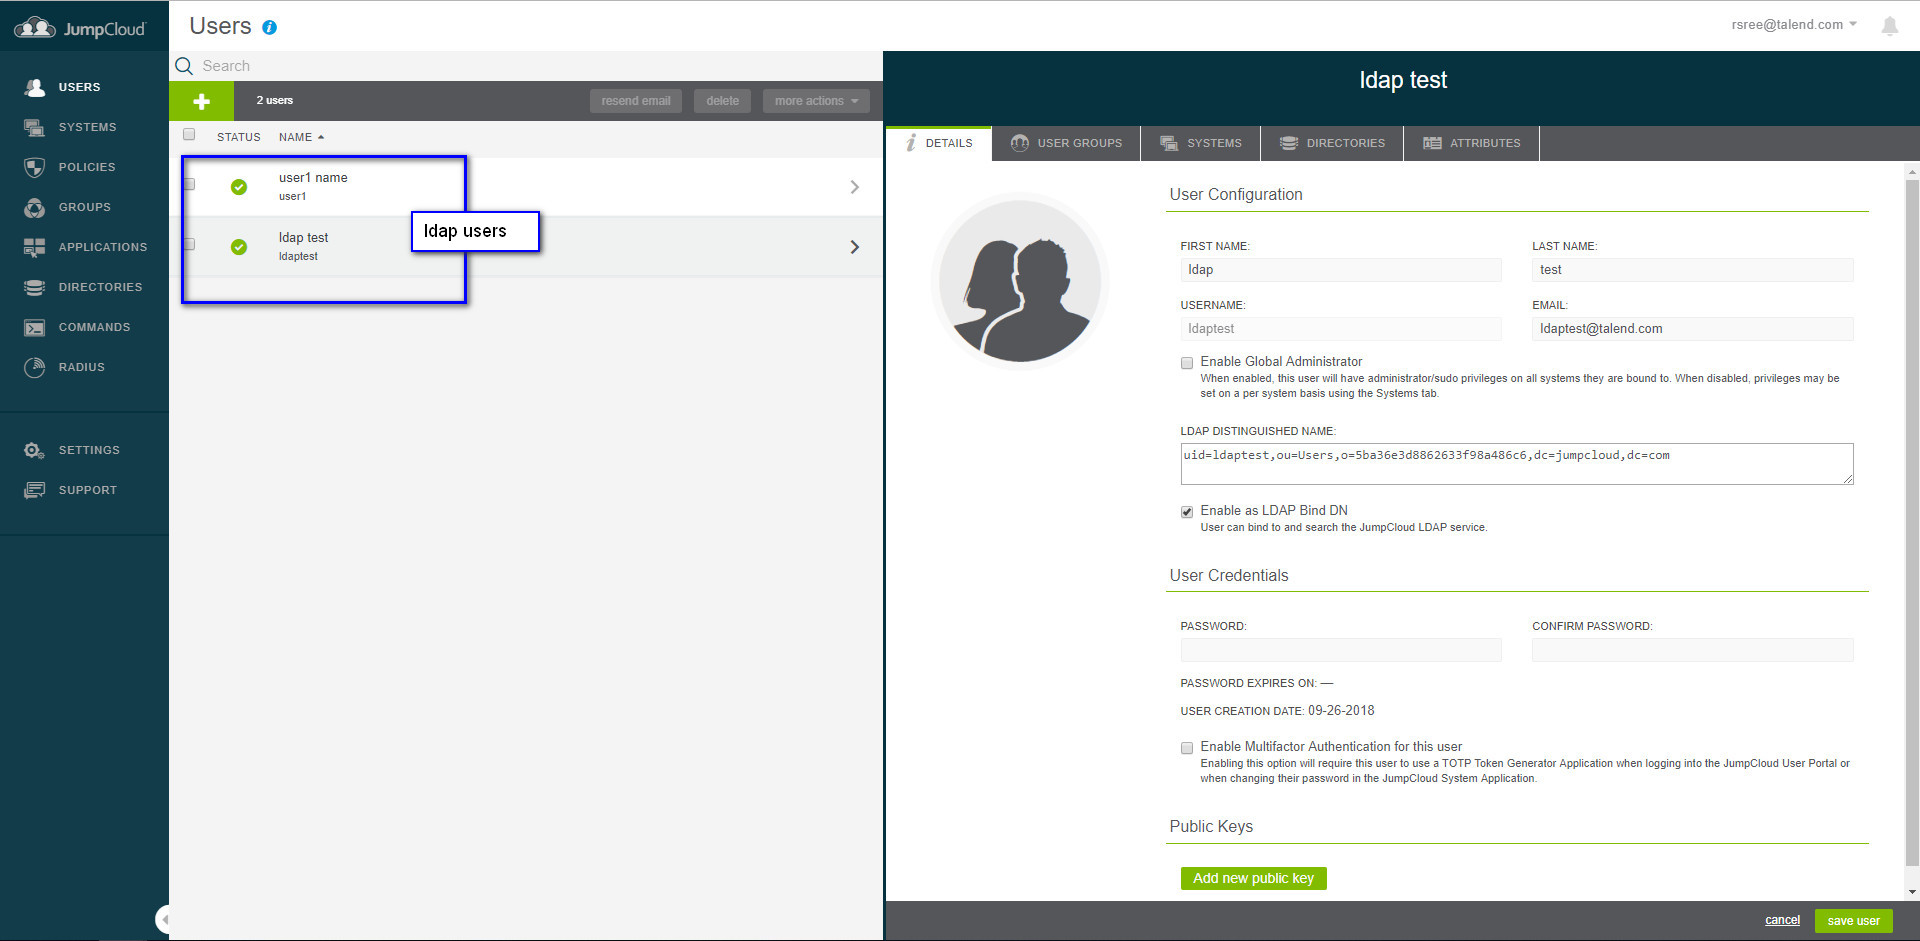Navigate to Applications in the sidebar
The height and width of the screenshot is (941, 1920).
click(x=103, y=247)
